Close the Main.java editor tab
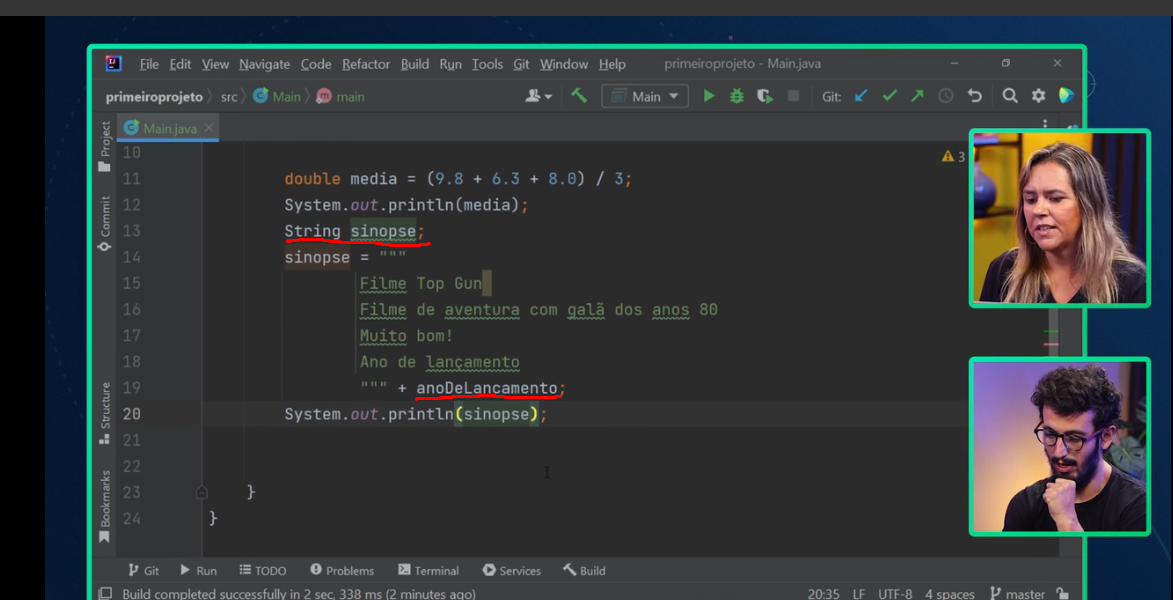Viewport: 1173px width, 600px height. click(209, 128)
